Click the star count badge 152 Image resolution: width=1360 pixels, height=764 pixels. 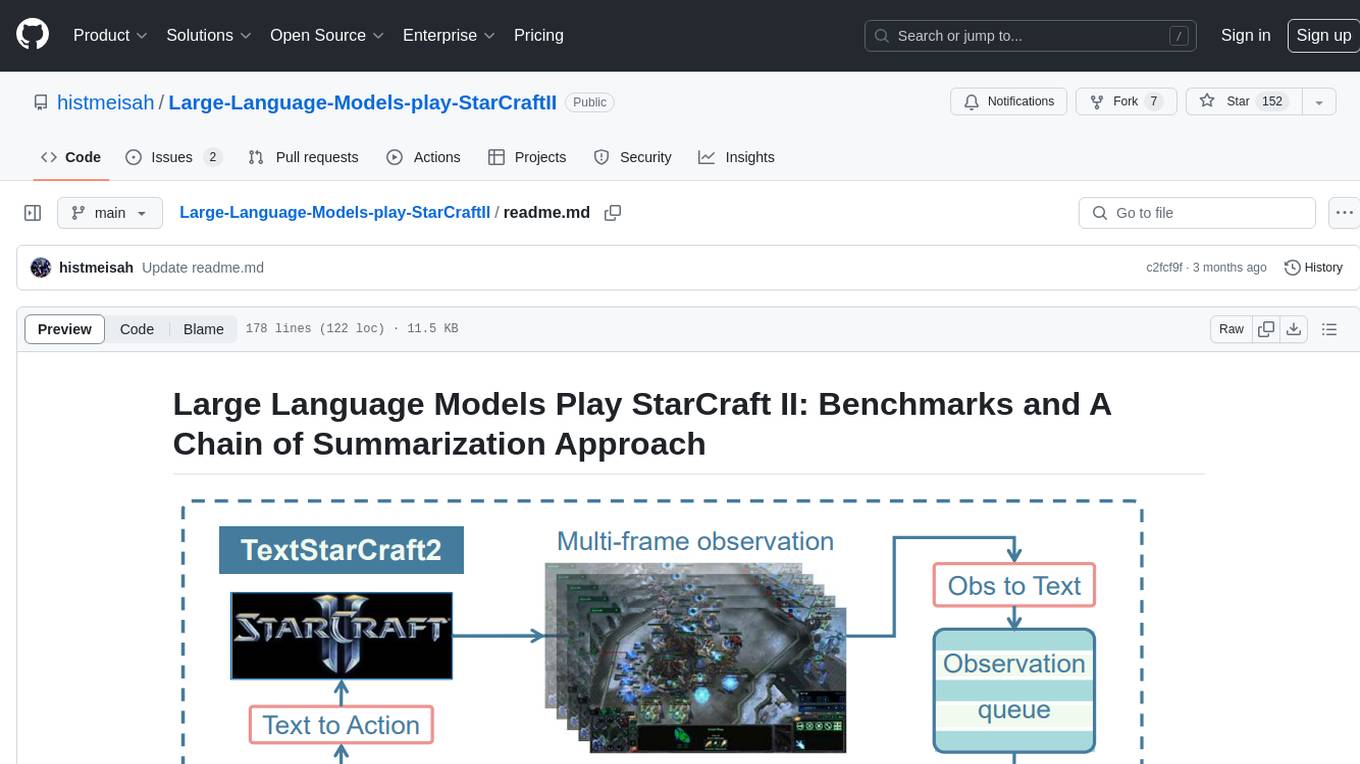coord(1272,102)
